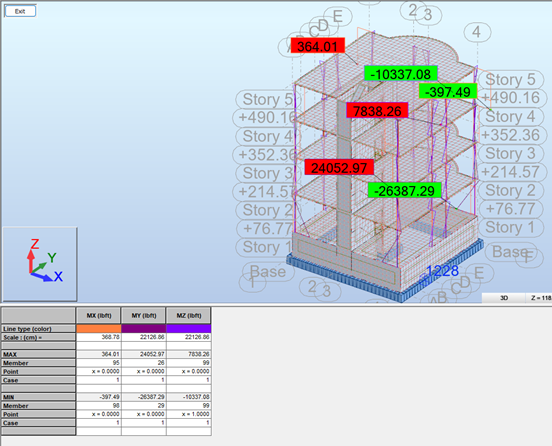Select the green -10337.08 value label
Screen dimensions: 552x446
(401, 74)
